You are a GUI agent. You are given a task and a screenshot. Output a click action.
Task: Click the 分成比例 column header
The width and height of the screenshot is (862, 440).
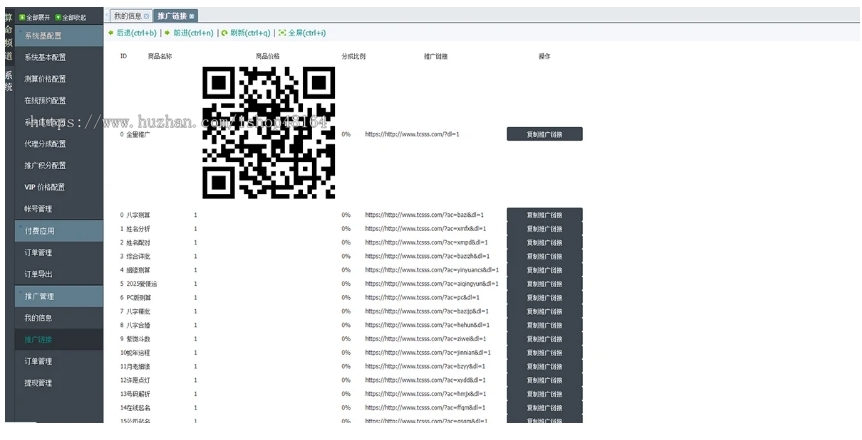[x=353, y=56]
